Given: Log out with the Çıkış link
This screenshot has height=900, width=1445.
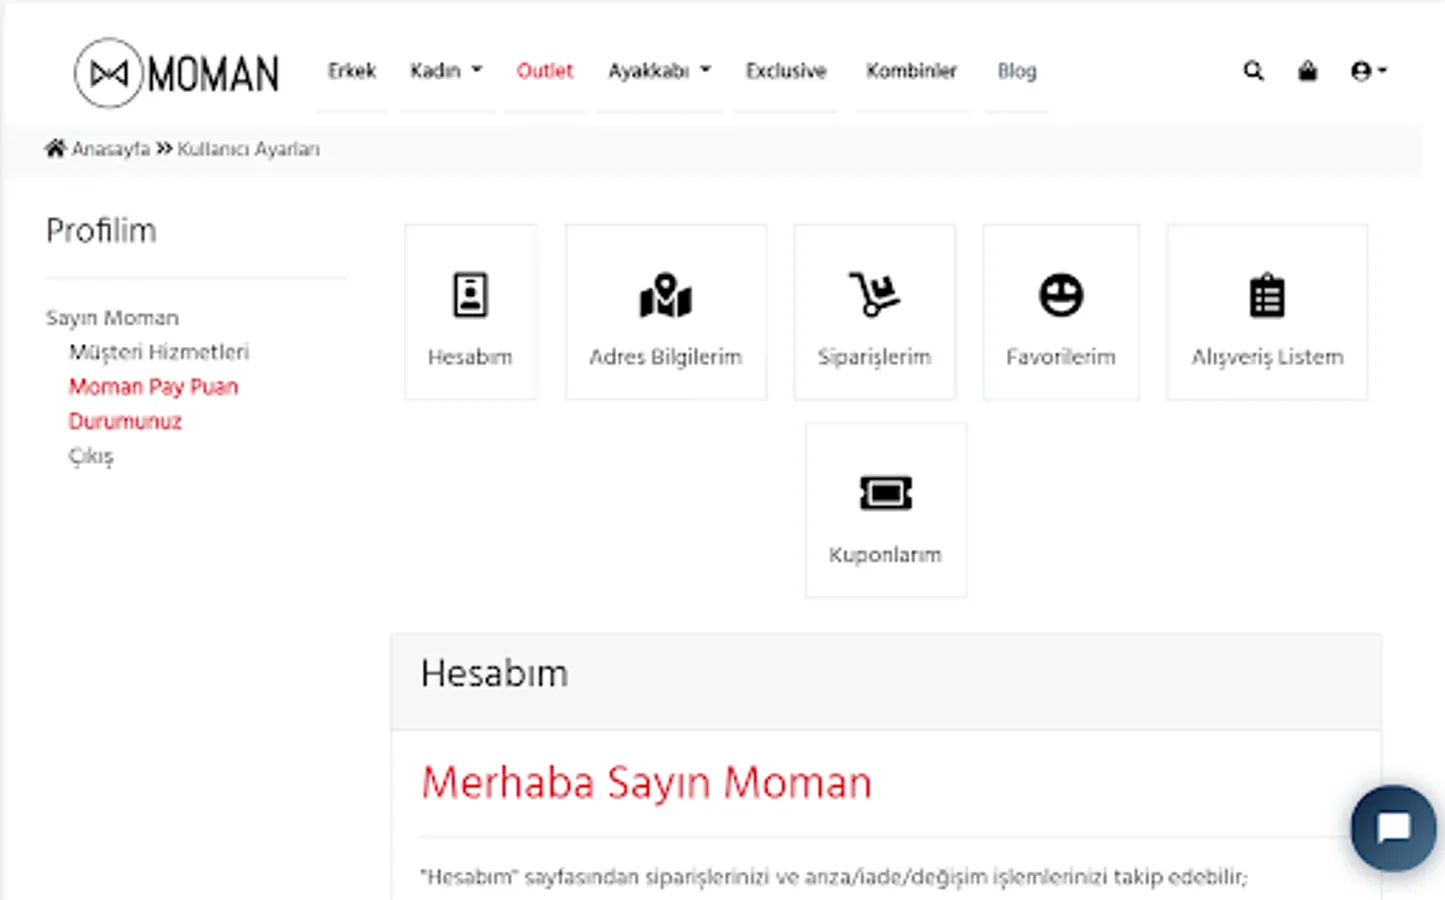Looking at the screenshot, I should pos(91,456).
